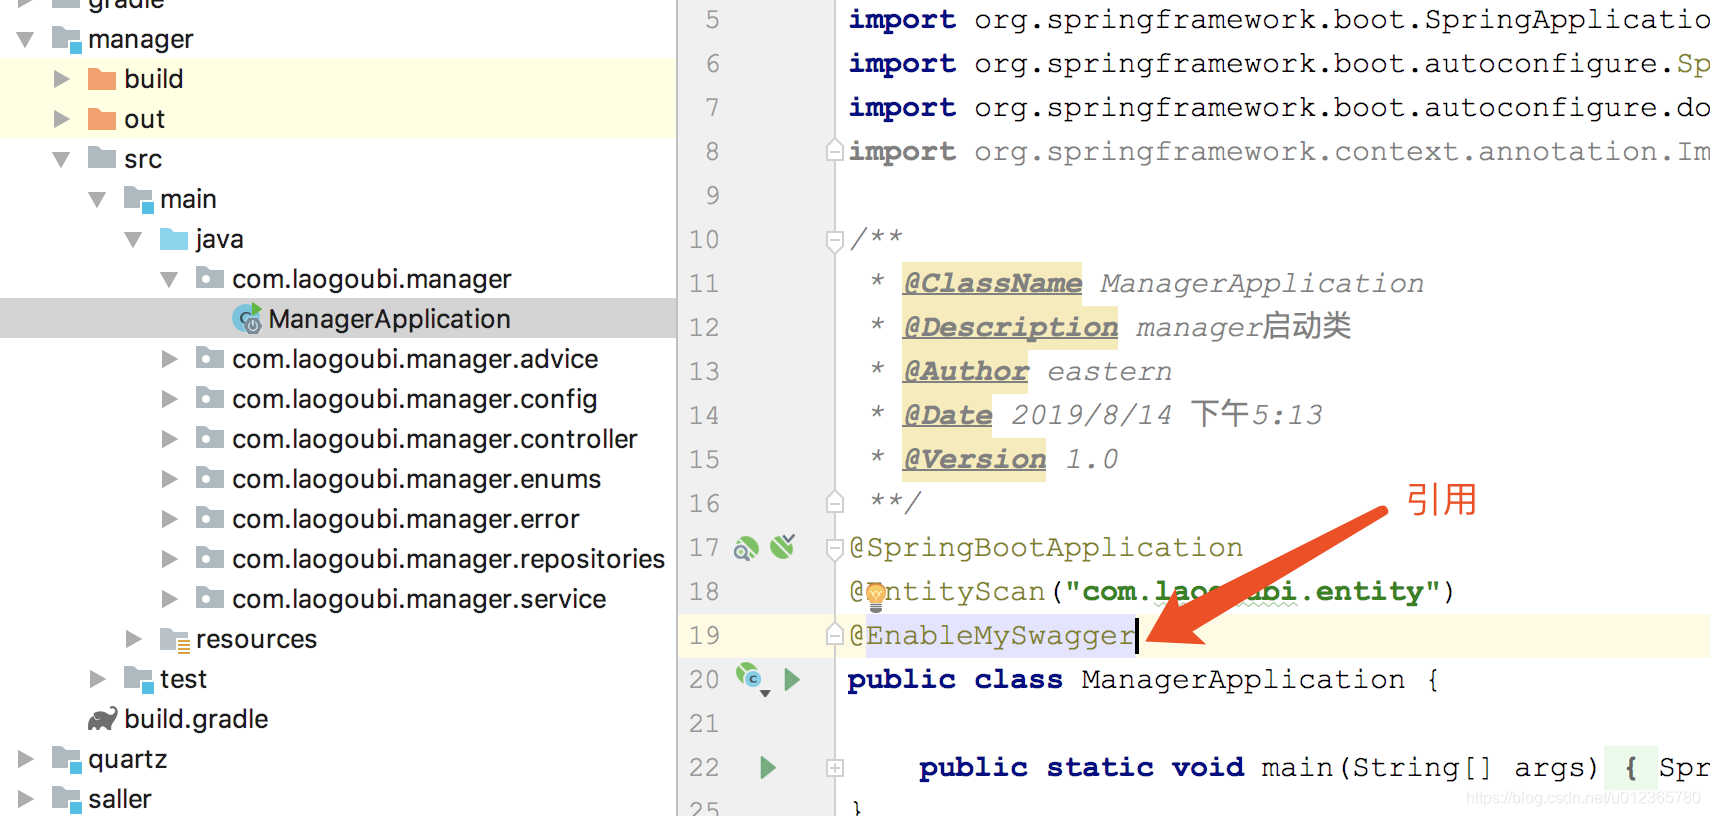This screenshot has height=816, width=1710.
Task: Click the "com.laogoubi.entity" string literal
Action: (x=1253, y=592)
